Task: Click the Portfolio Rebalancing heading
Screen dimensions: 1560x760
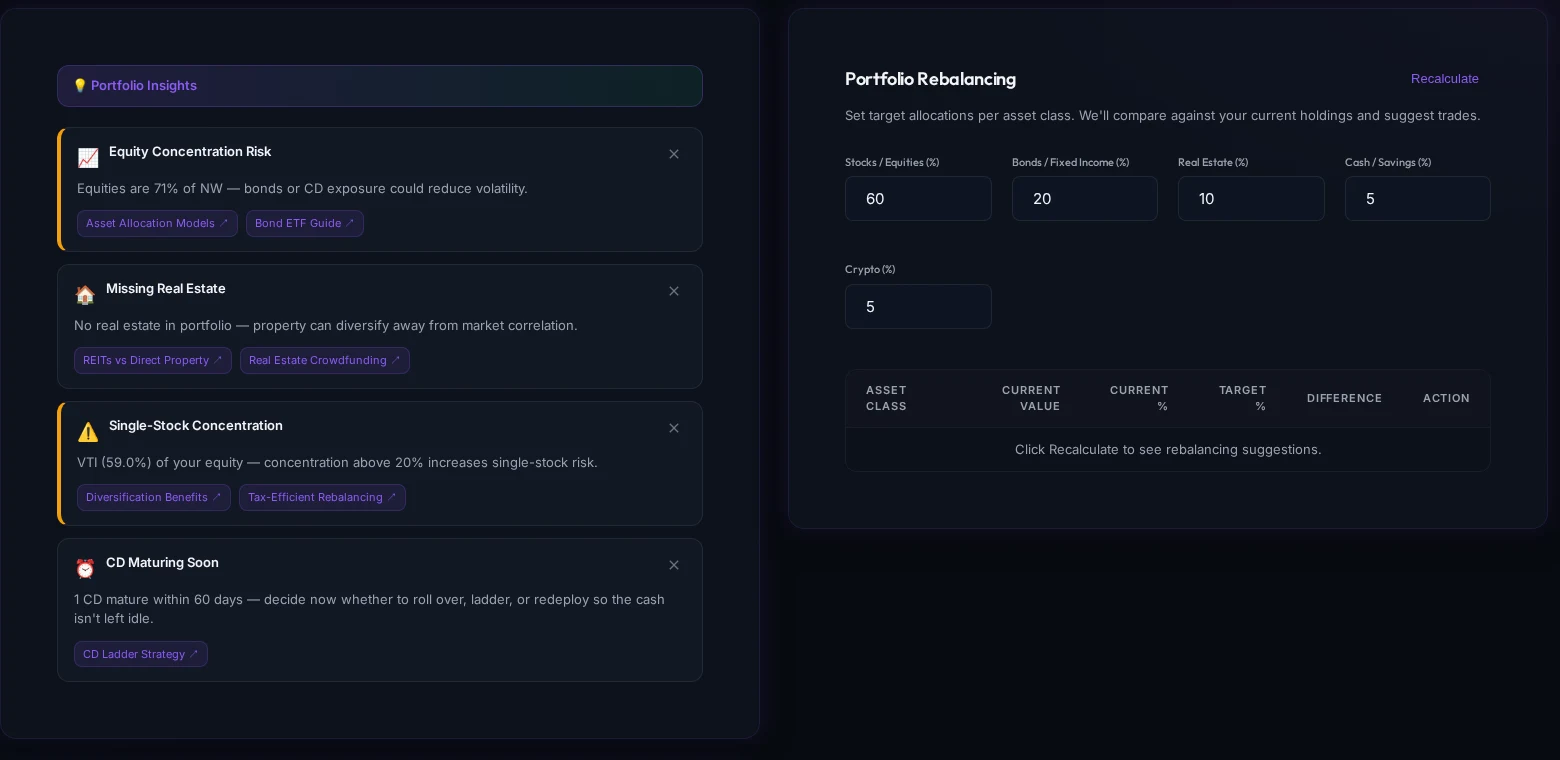Action: [x=930, y=79]
